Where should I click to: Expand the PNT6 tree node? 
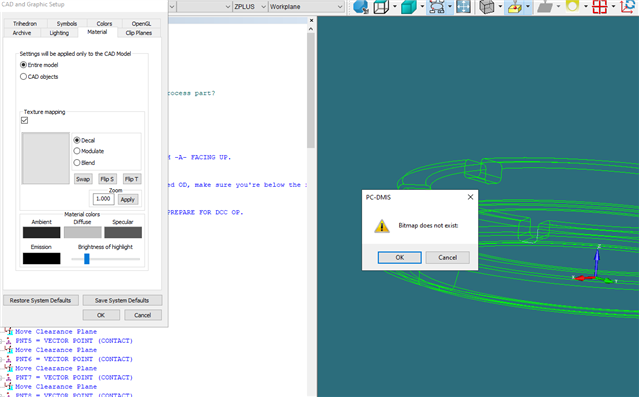point(2,359)
